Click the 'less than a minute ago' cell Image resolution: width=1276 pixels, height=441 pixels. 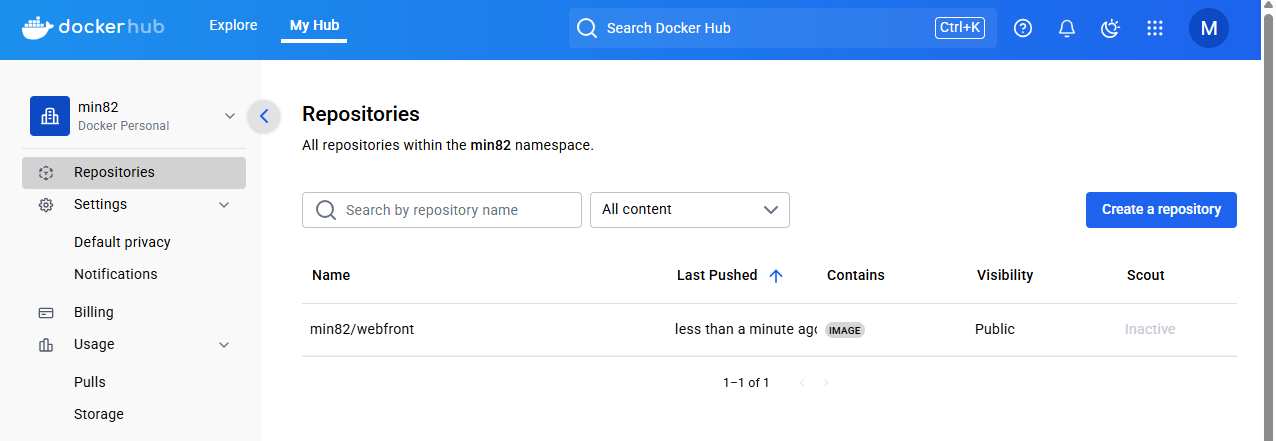[746, 329]
